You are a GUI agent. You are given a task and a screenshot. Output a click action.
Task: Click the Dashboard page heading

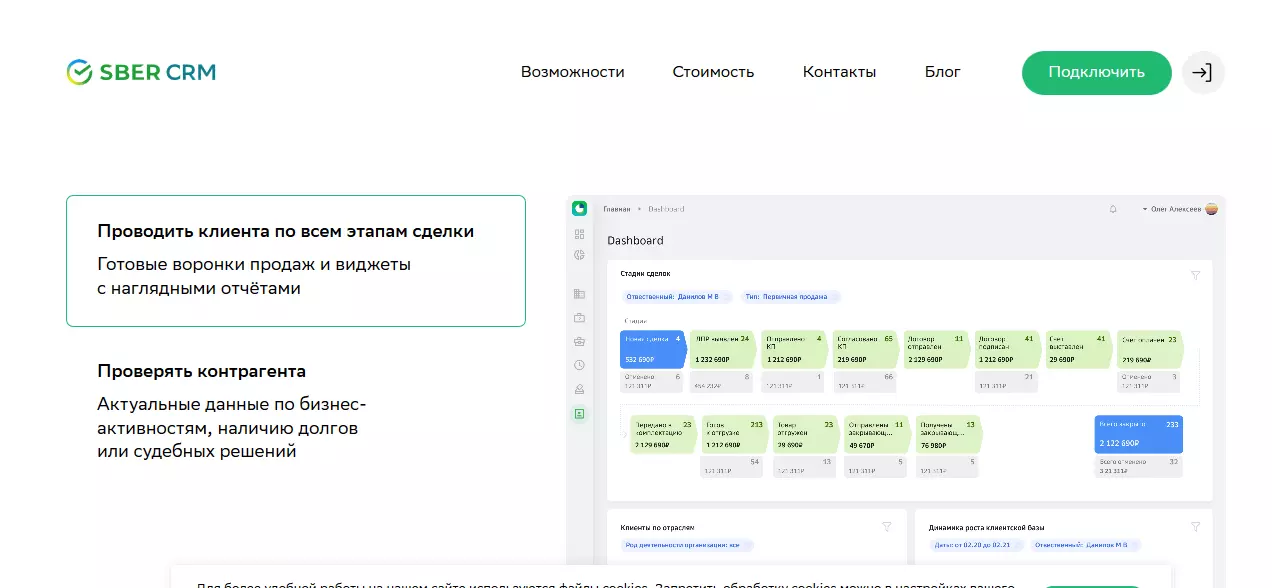point(636,240)
